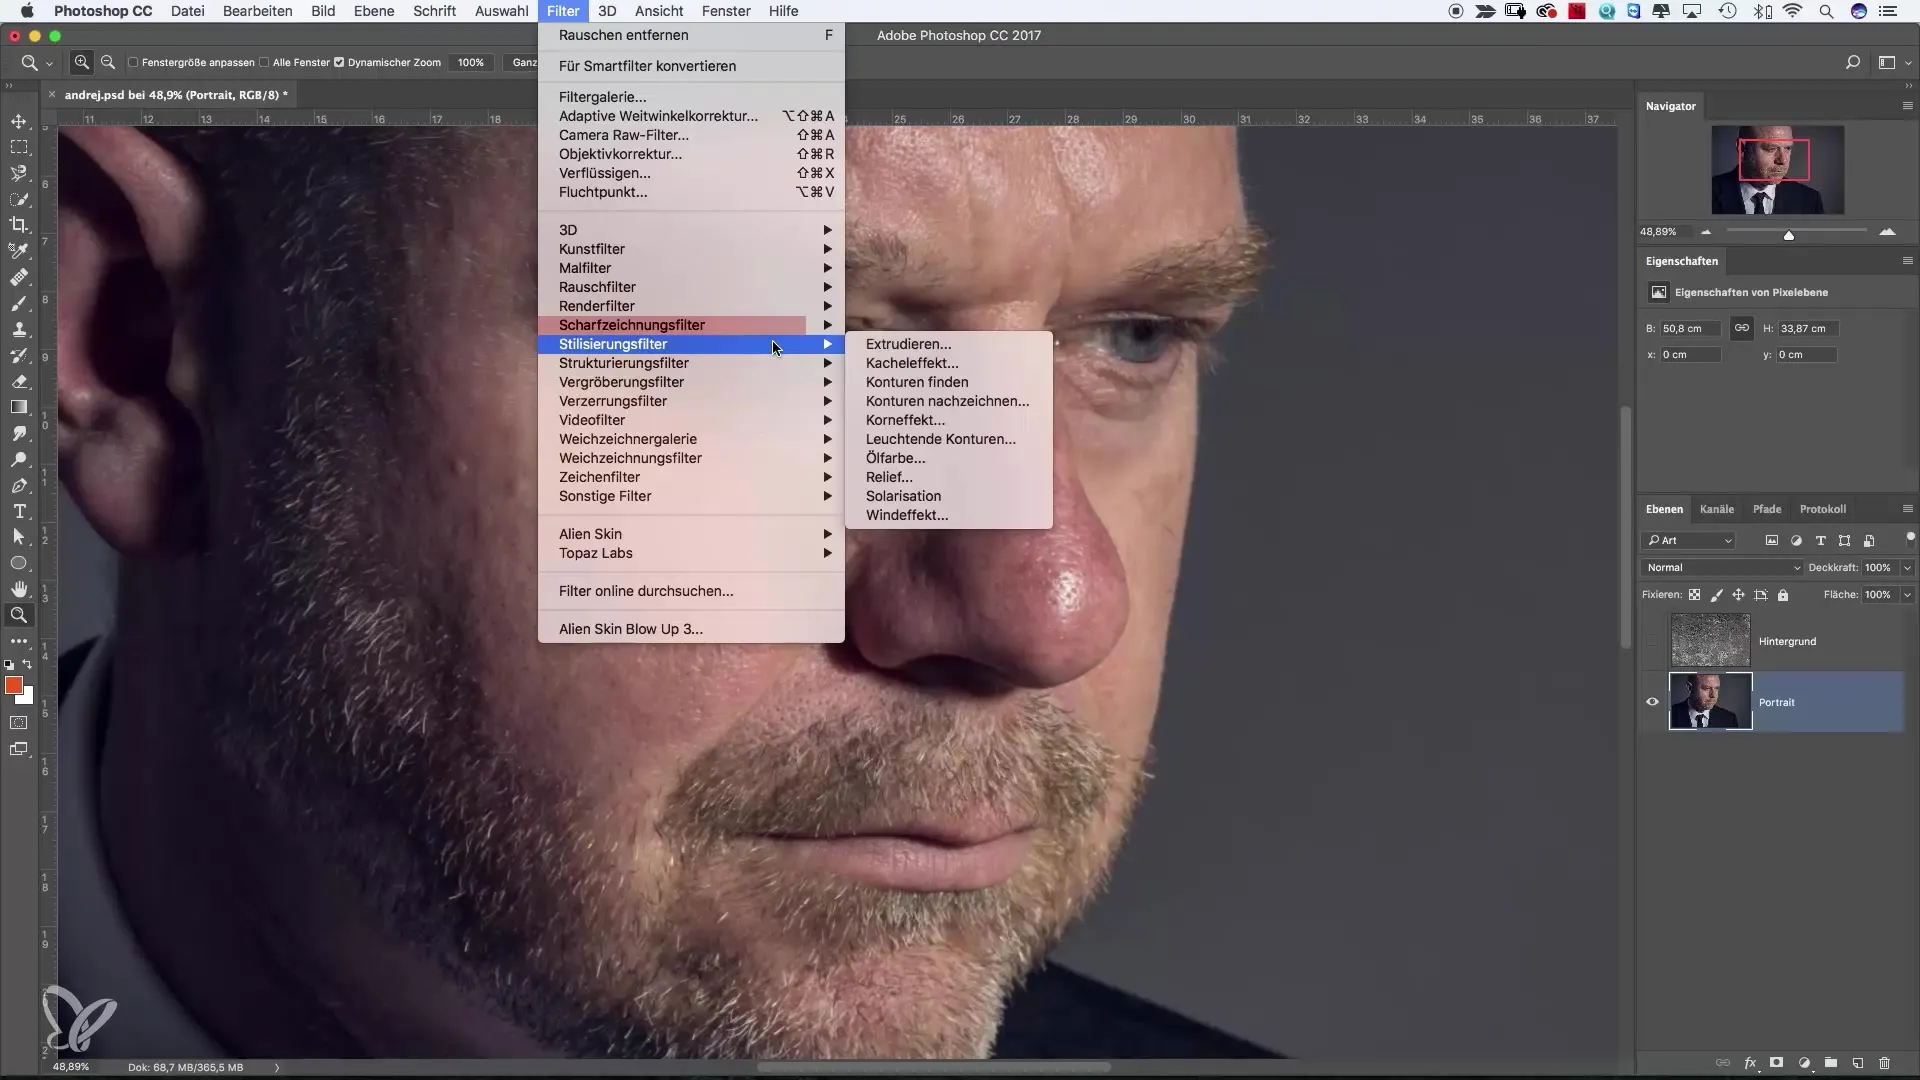Choose Konturen finden filter

948,382
